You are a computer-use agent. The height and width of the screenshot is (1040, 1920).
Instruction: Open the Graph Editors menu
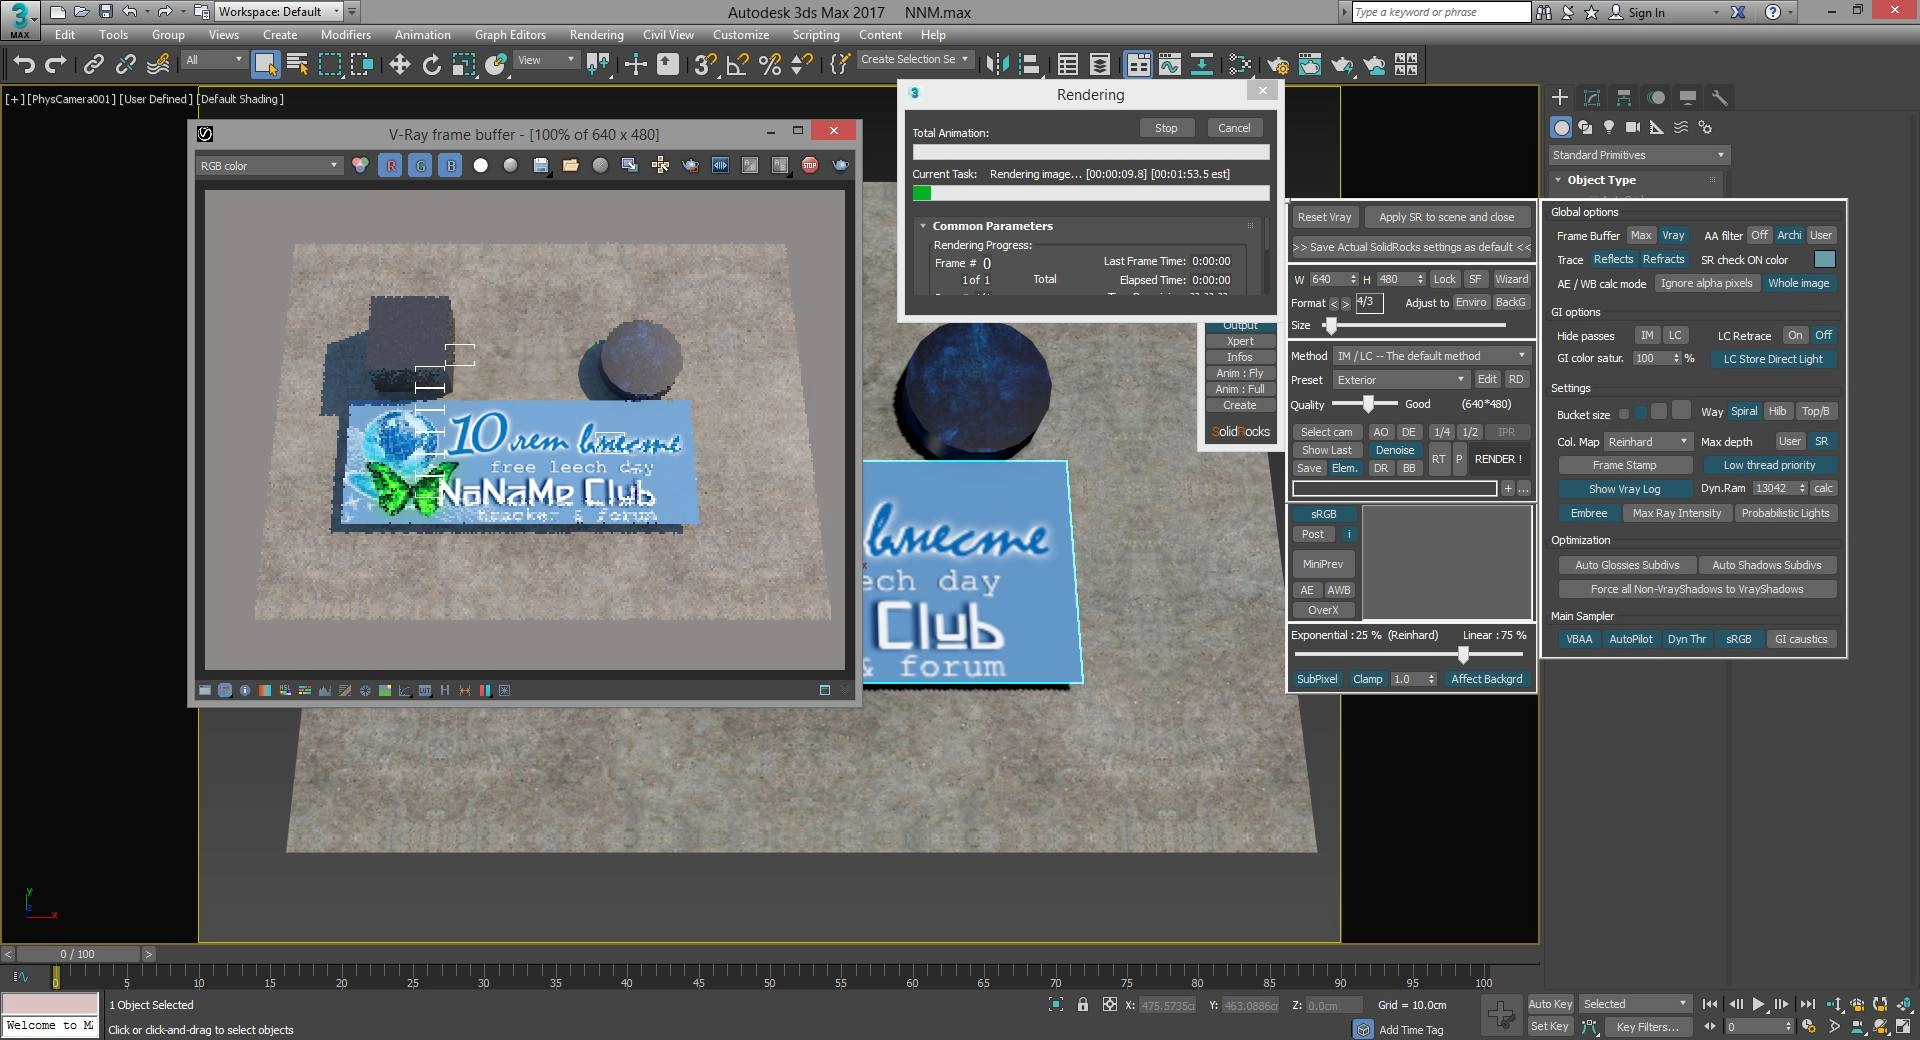pyautogui.click(x=510, y=34)
